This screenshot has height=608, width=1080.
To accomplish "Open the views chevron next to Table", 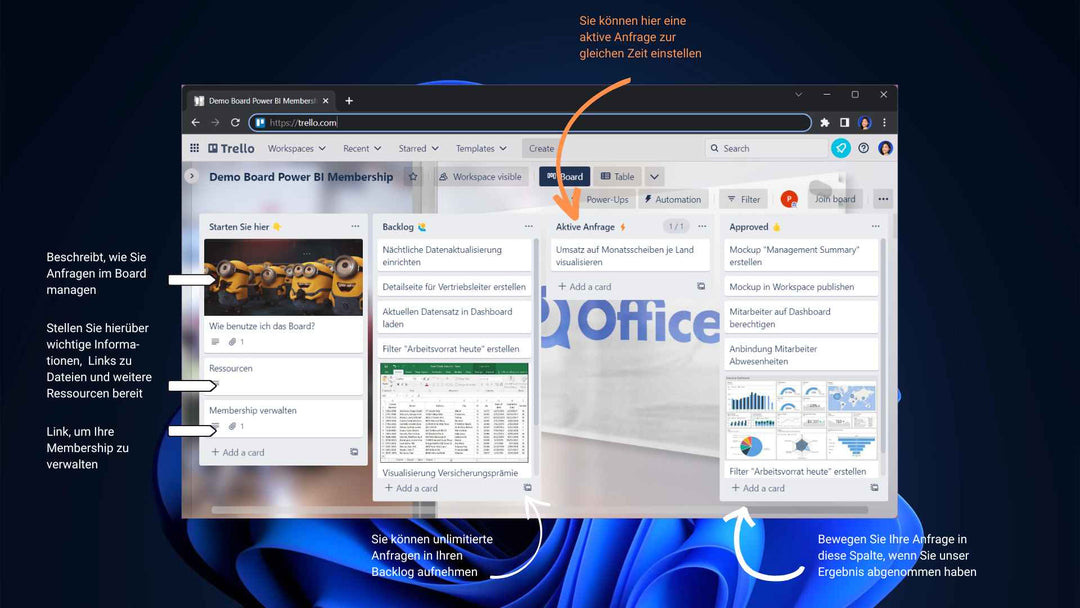I will (x=654, y=177).
